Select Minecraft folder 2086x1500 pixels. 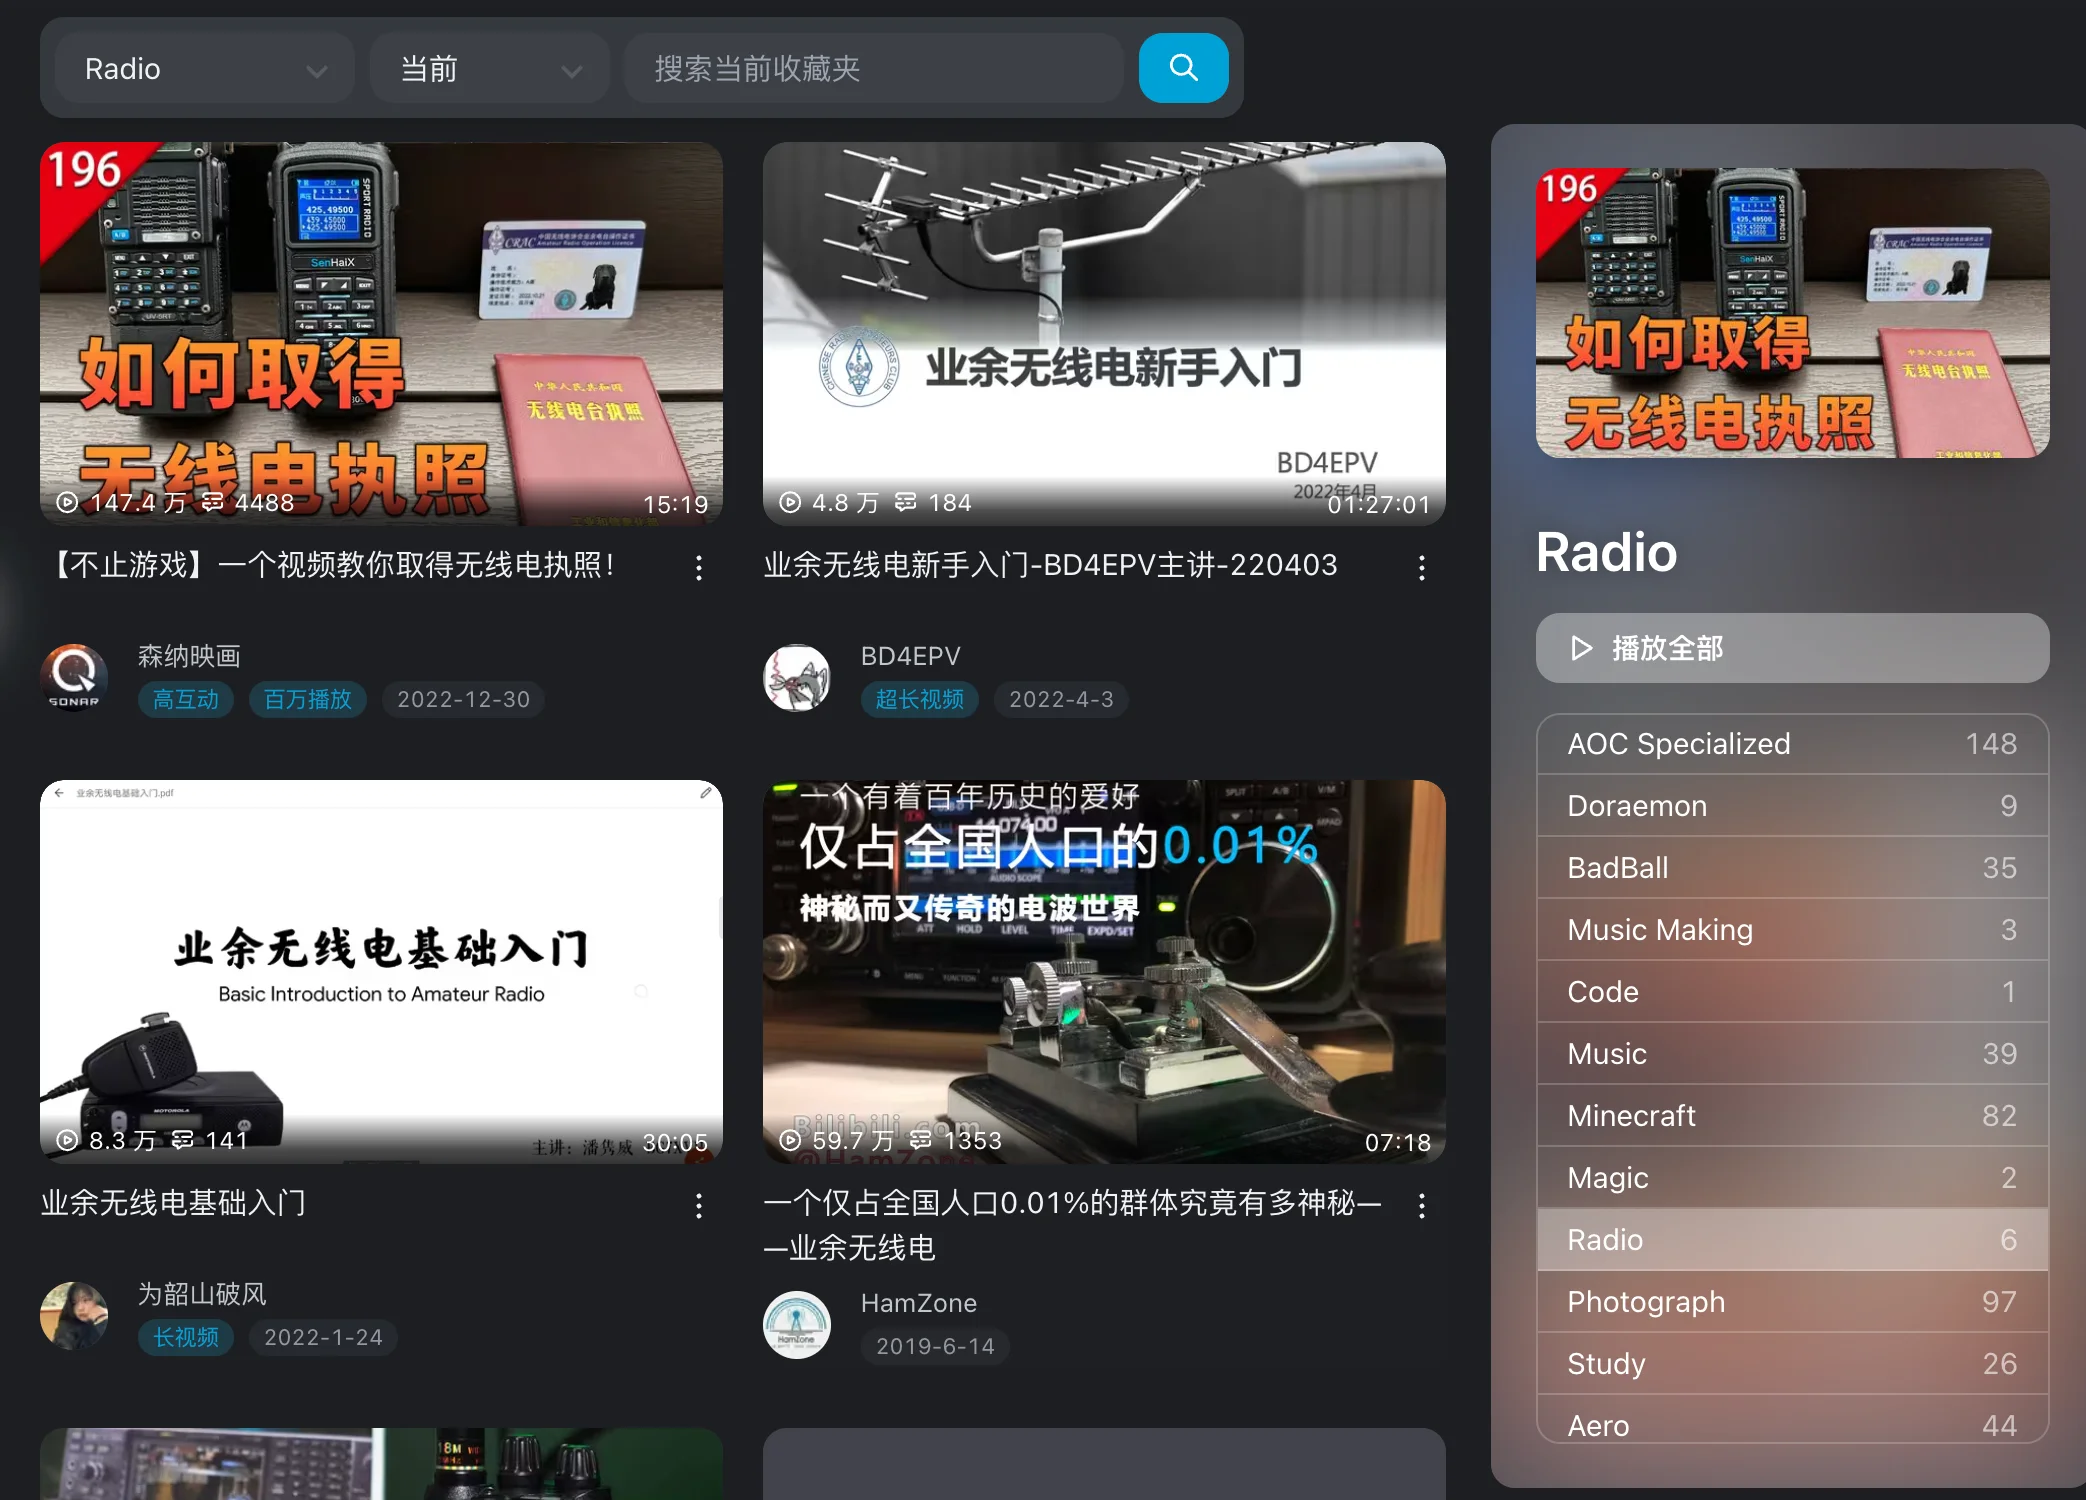(1792, 1116)
